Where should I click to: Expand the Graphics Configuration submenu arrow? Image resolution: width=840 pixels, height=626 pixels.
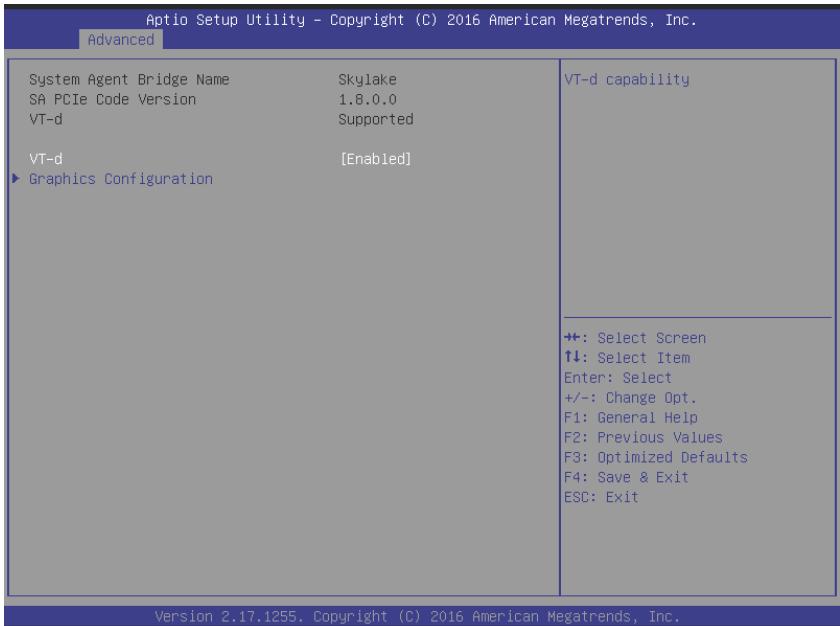(16, 178)
